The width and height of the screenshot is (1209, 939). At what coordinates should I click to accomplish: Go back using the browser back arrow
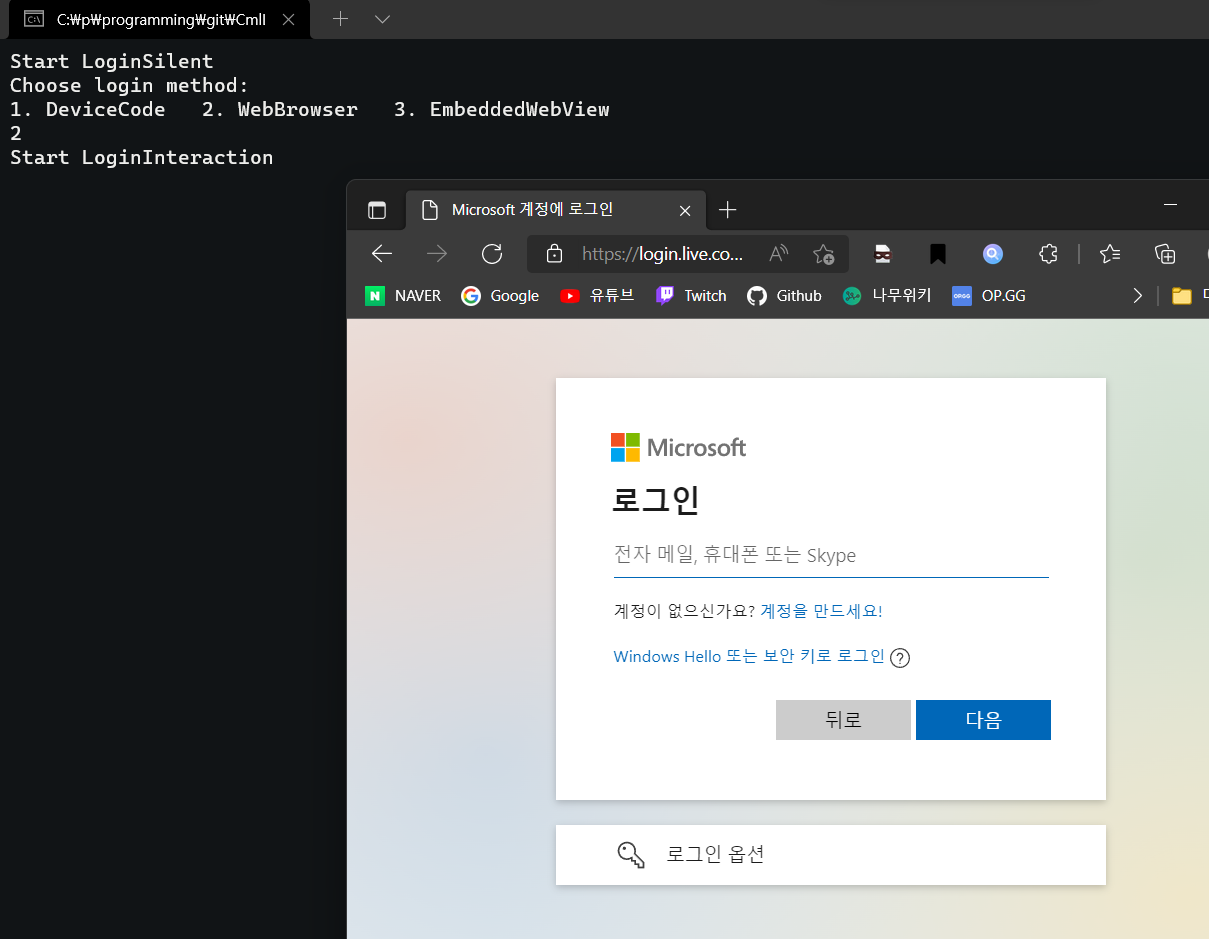(x=382, y=254)
